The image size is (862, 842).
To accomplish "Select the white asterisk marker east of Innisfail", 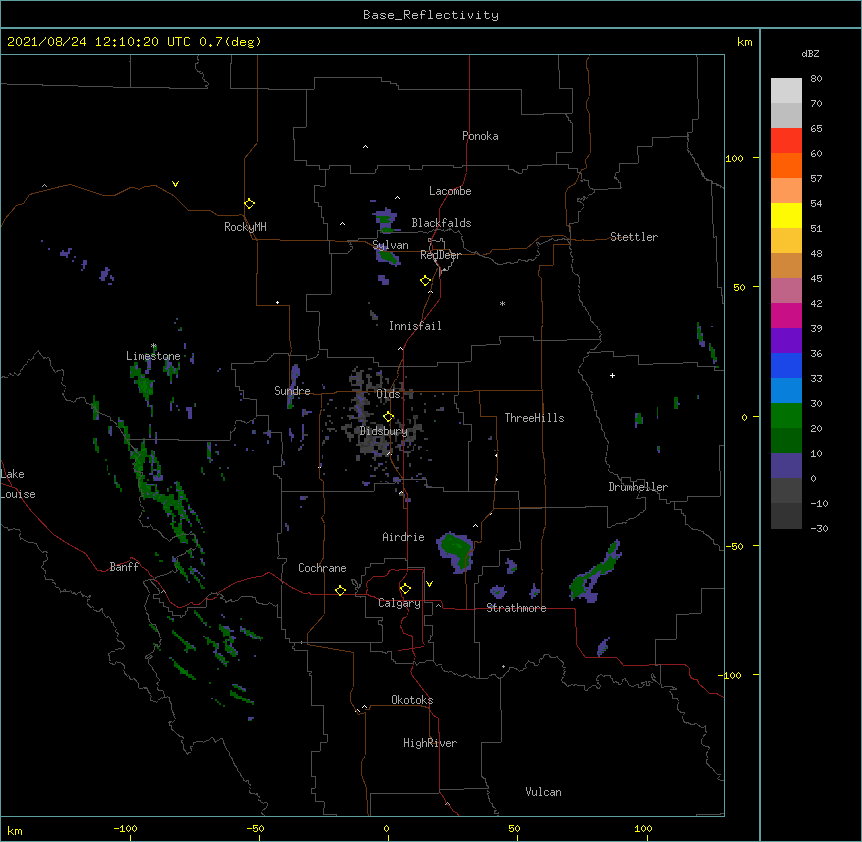I will pyautogui.click(x=502, y=304).
